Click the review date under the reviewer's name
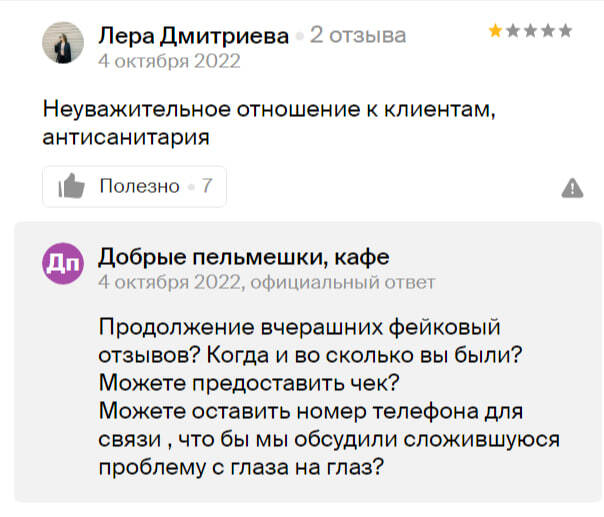Screen dimensions: 604x517 pos(169,59)
